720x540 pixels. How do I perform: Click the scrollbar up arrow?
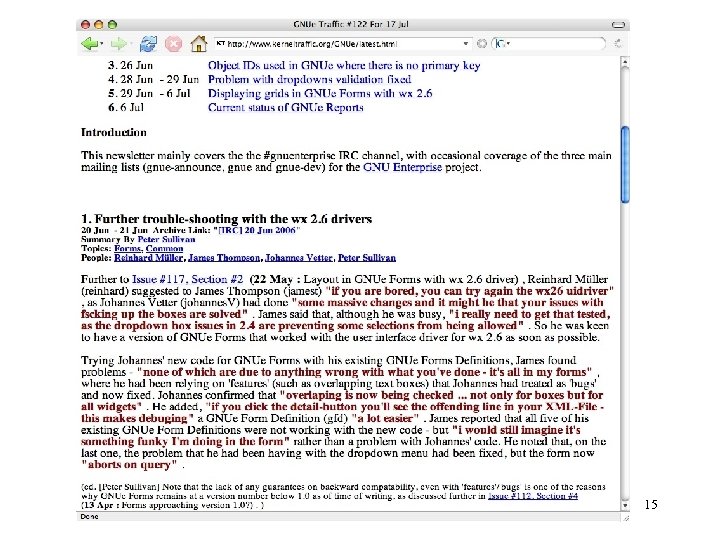tap(624, 61)
